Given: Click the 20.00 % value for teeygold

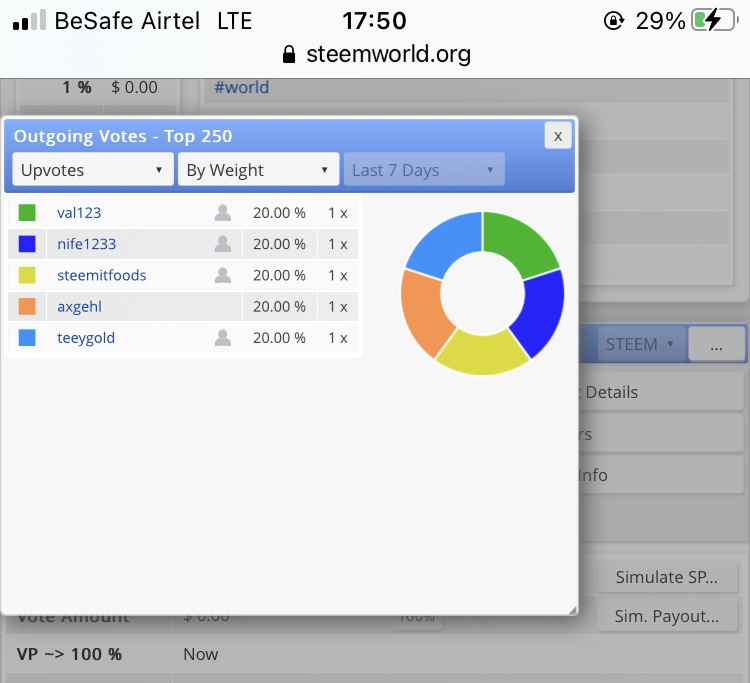Looking at the screenshot, I should [x=279, y=338].
